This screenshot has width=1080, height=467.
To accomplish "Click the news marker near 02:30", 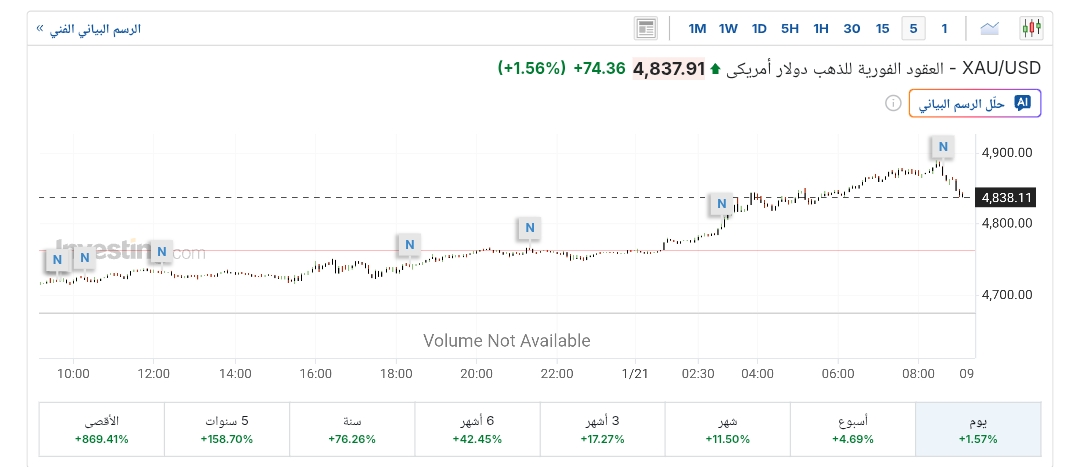I will tap(720, 205).
